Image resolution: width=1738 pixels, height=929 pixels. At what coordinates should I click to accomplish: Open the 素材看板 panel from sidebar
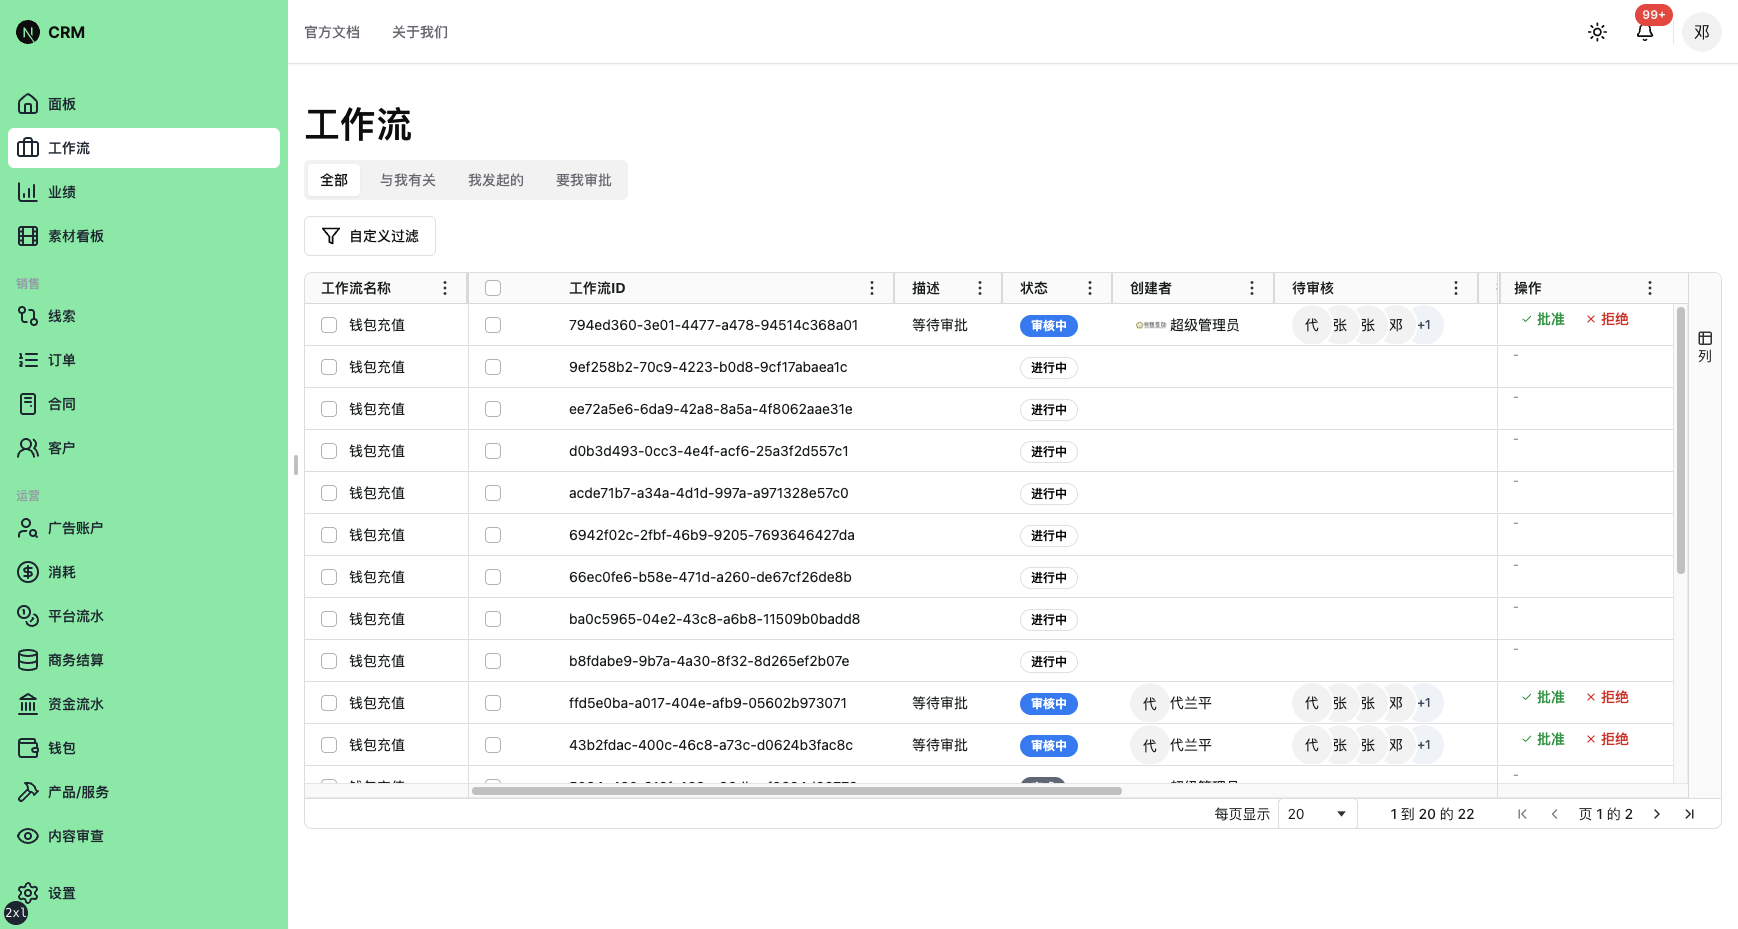tap(76, 235)
